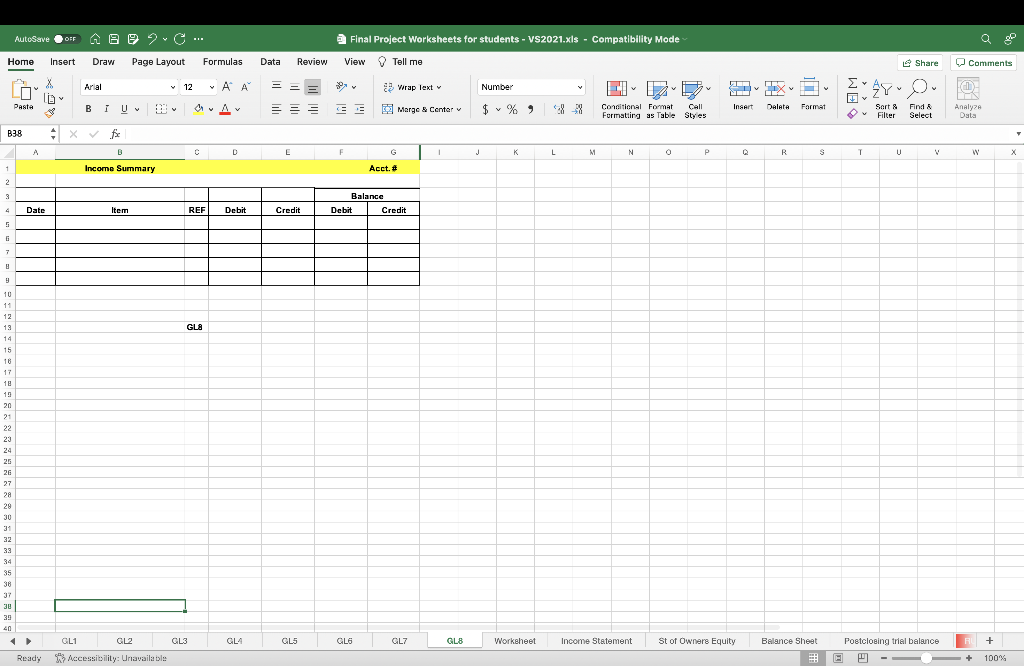Open Format as Table gallery
Screen dimensions: 1024x666
click(x=660, y=99)
